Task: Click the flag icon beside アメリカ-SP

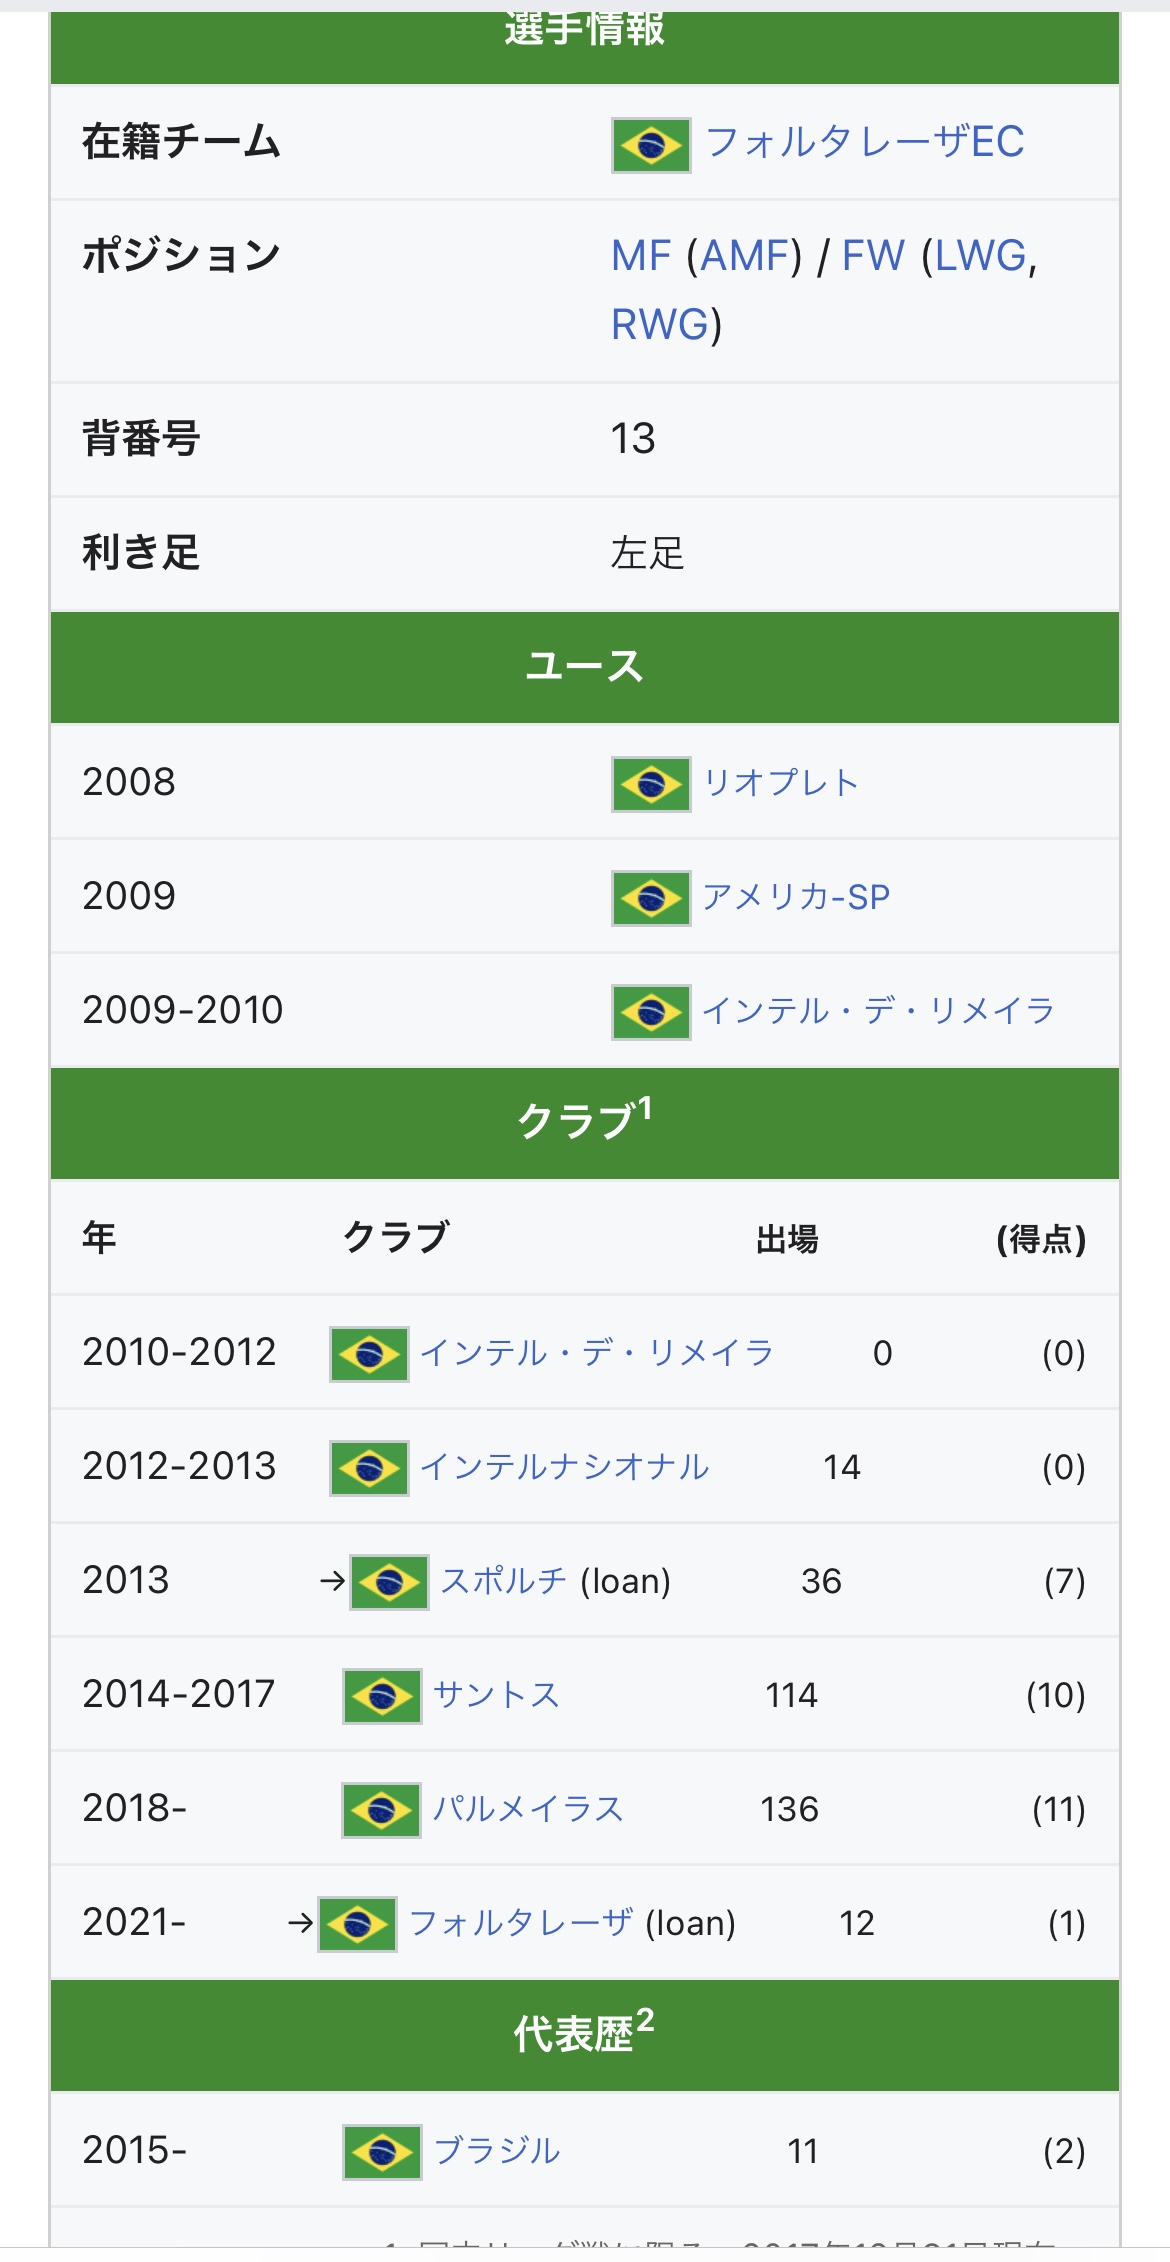Action: pos(651,898)
